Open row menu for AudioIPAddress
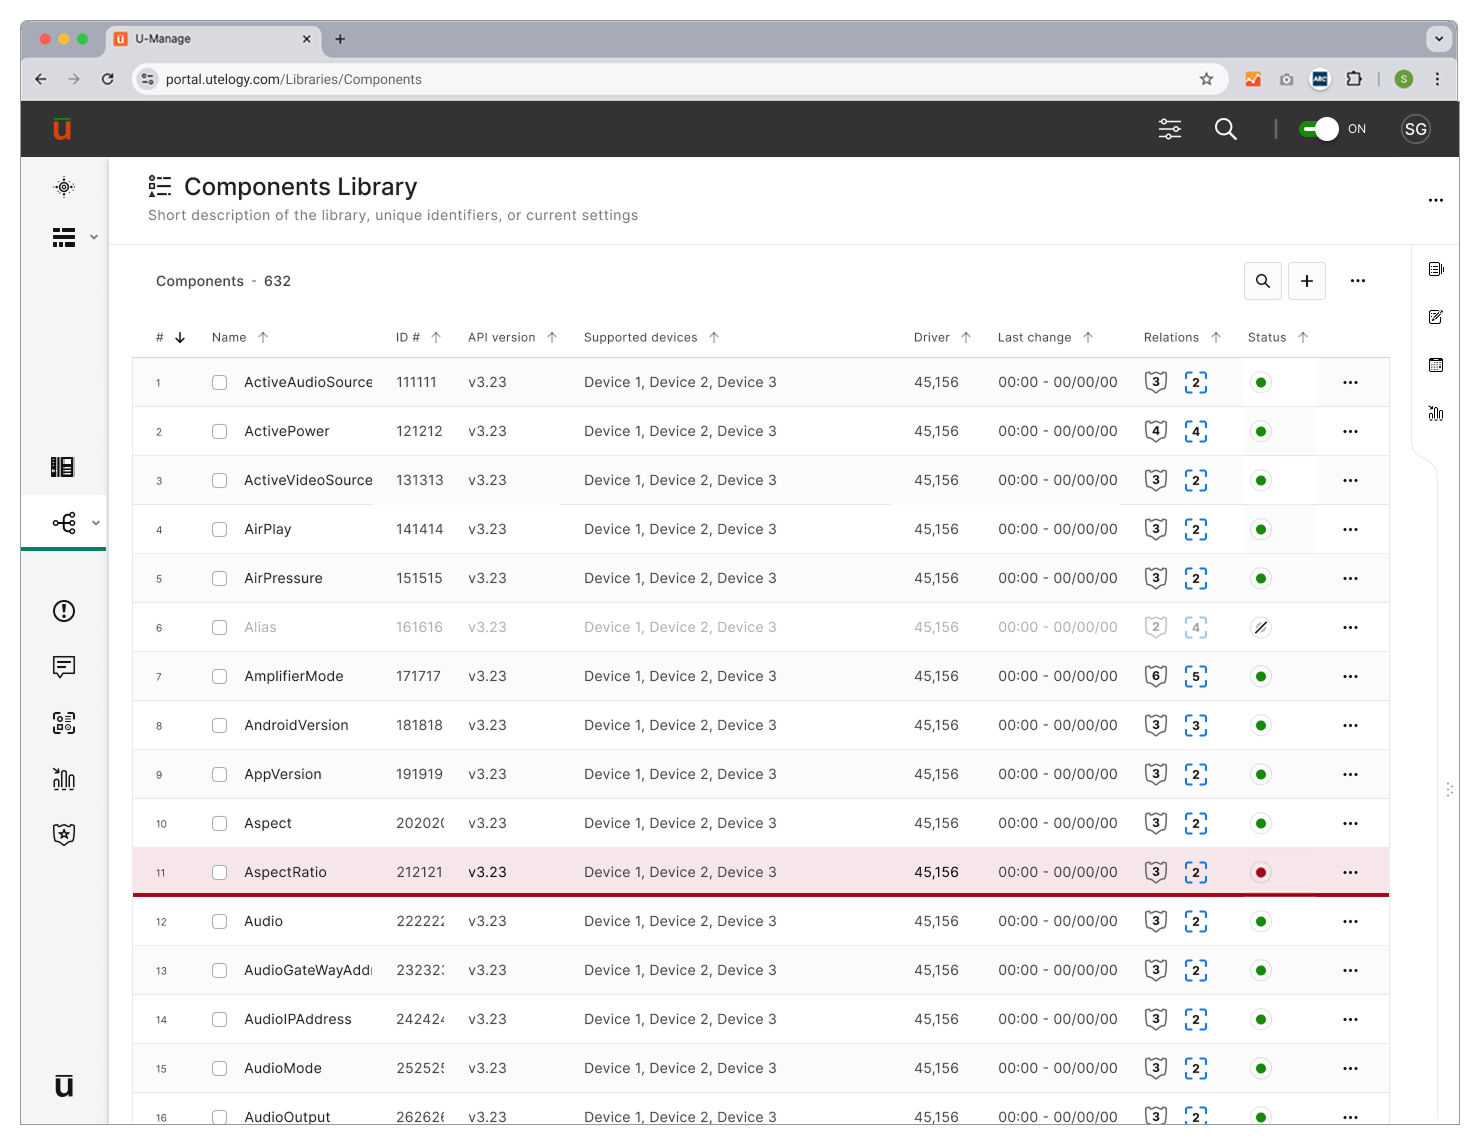Image resolution: width=1480 pixels, height=1145 pixels. click(1350, 1020)
